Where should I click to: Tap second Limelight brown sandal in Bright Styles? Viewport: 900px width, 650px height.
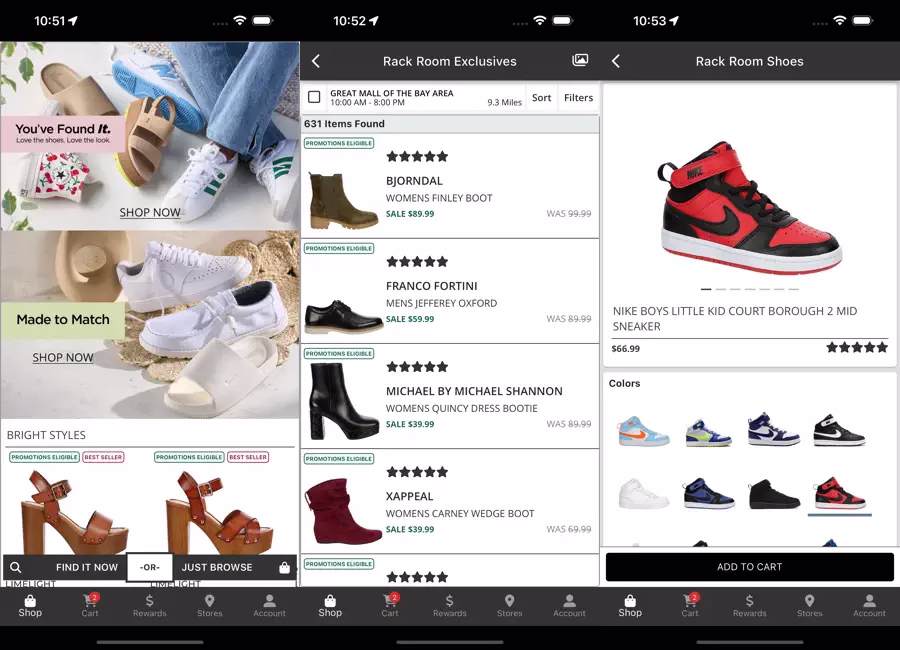219,512
